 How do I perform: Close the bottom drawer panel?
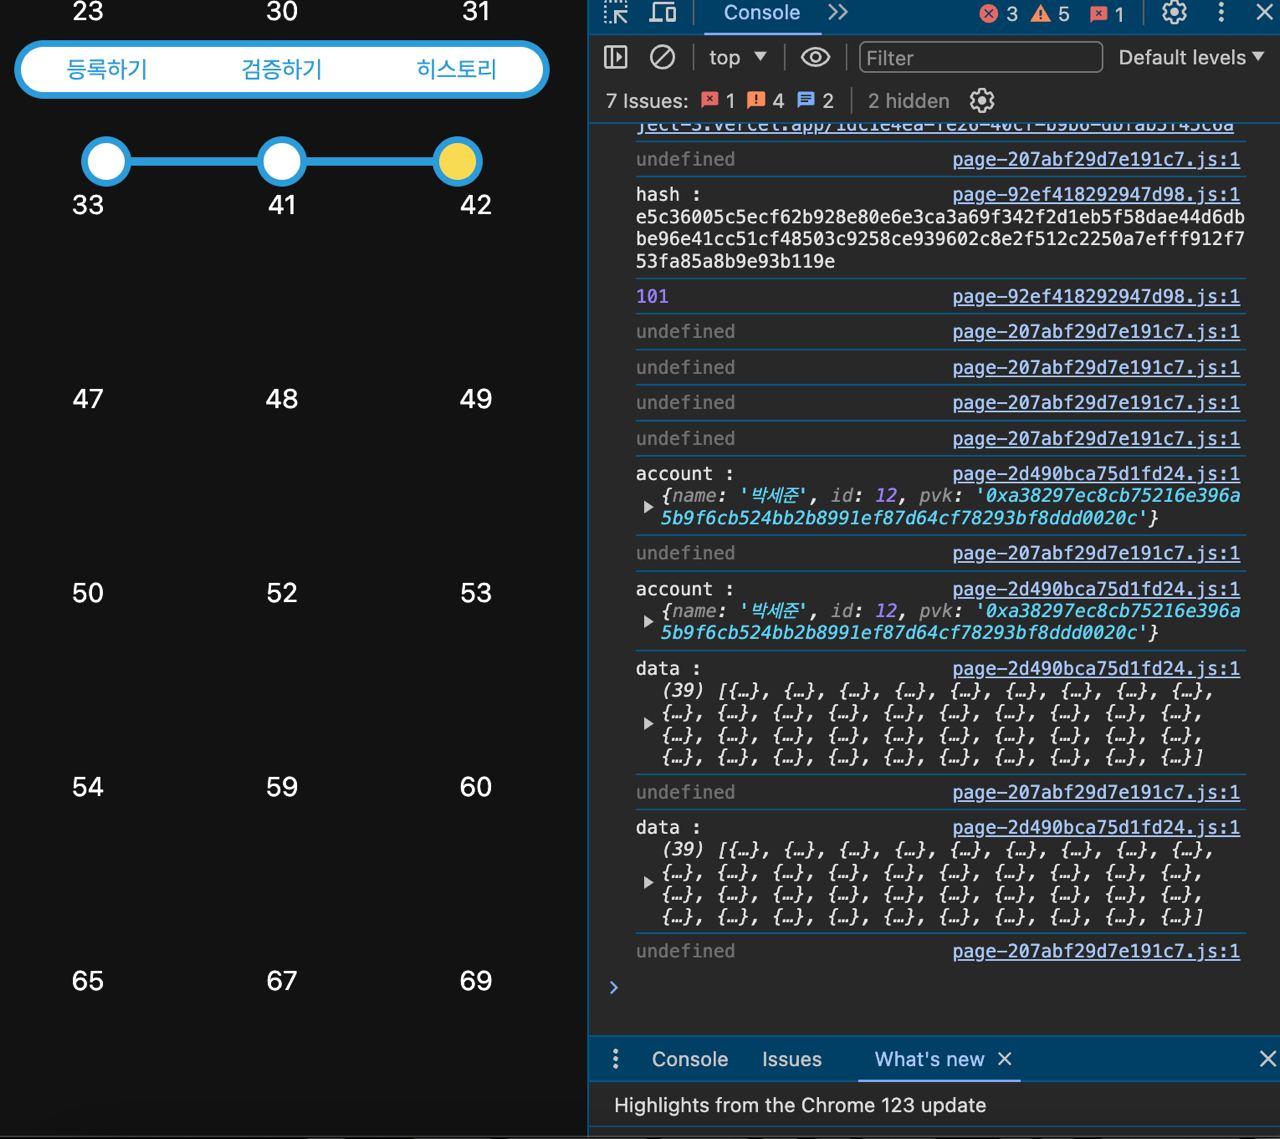pos(1267,1058)
